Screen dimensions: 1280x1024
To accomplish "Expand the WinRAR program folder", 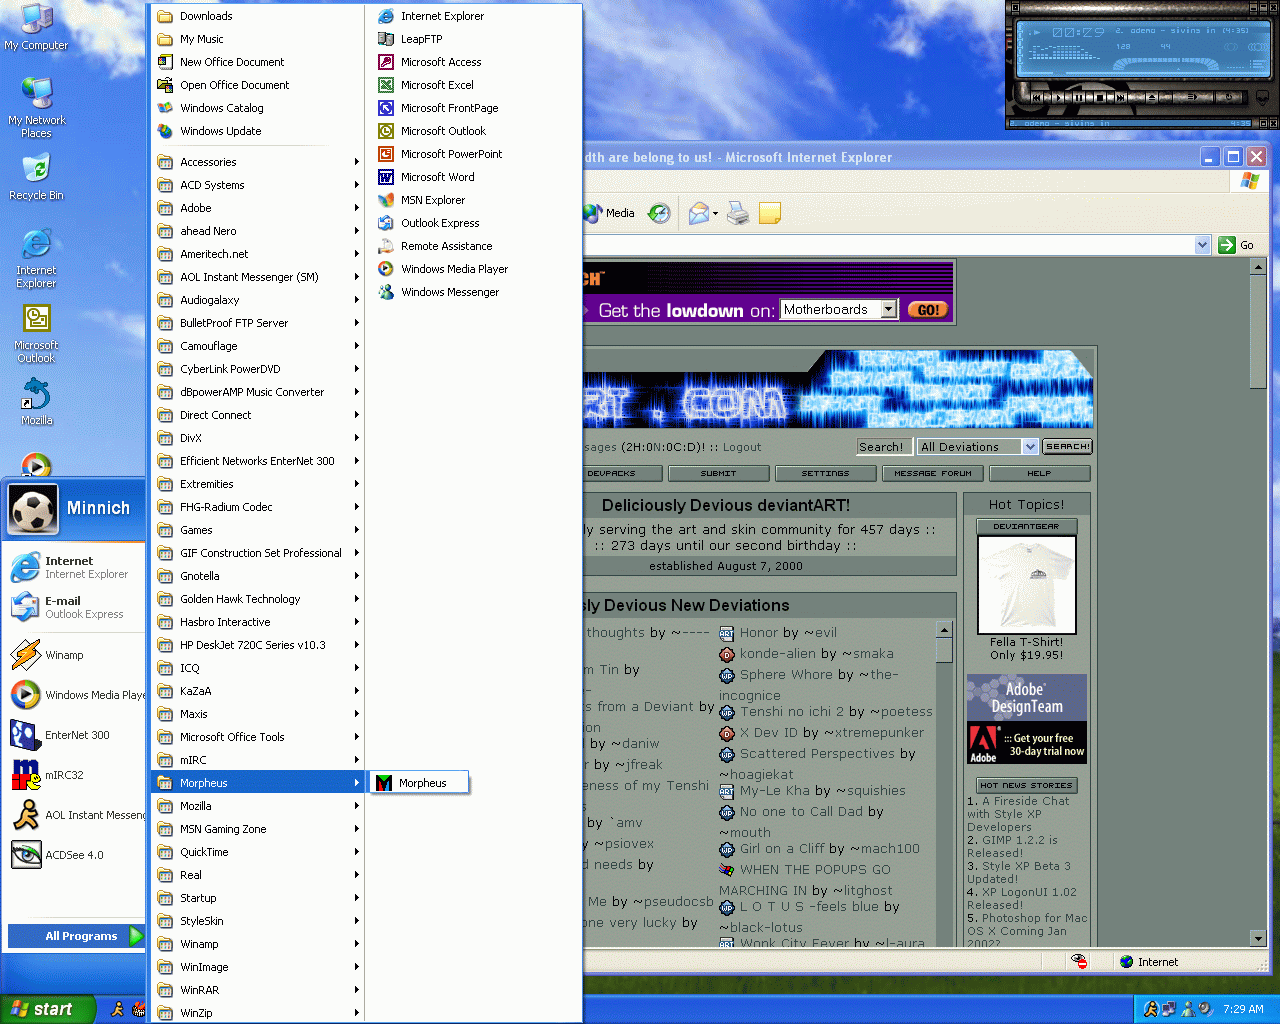I will point(257,990).
